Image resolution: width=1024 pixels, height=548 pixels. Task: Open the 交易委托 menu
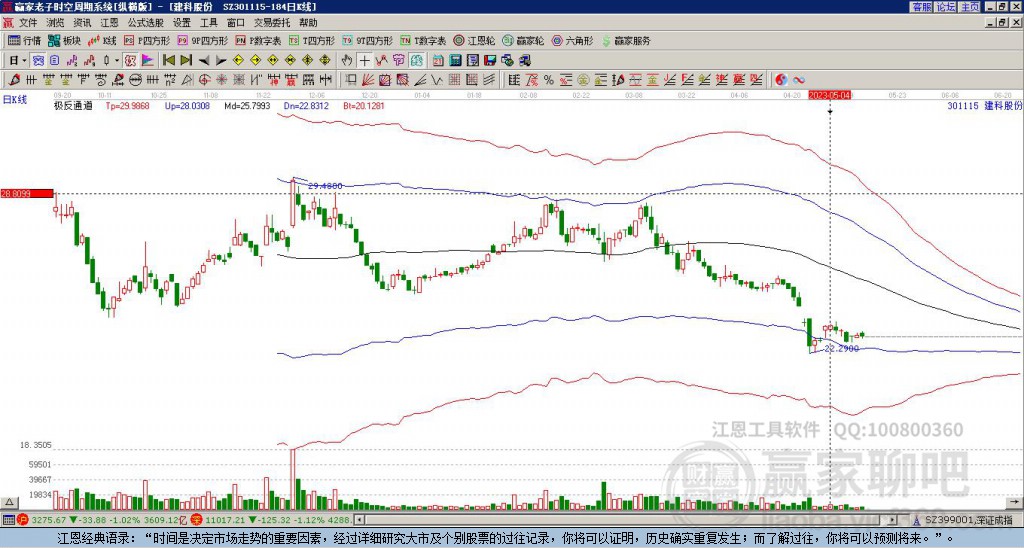[x=272, y=23]
